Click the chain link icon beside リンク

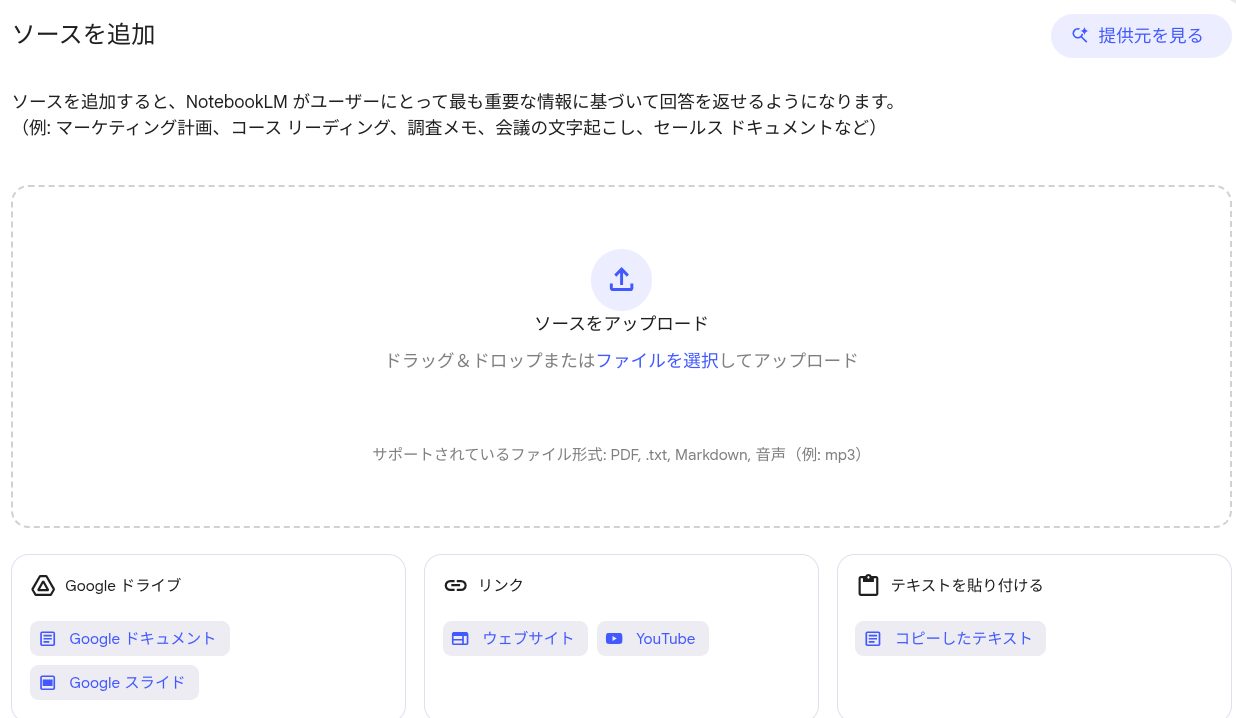tap(456, 585)
